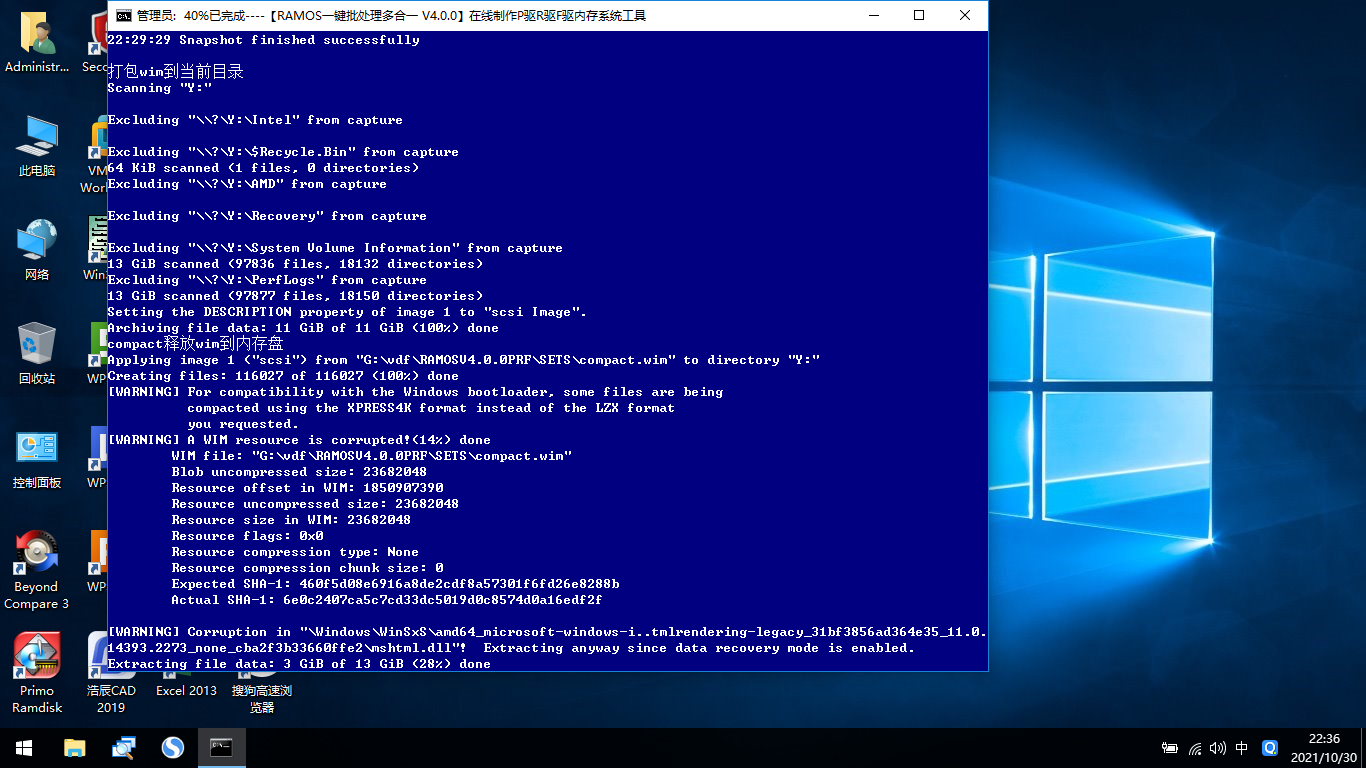Open the Administrator folder desktop icon
Image resolution: width=1366 pixels, height=768 pixels.
pos(37,42)
